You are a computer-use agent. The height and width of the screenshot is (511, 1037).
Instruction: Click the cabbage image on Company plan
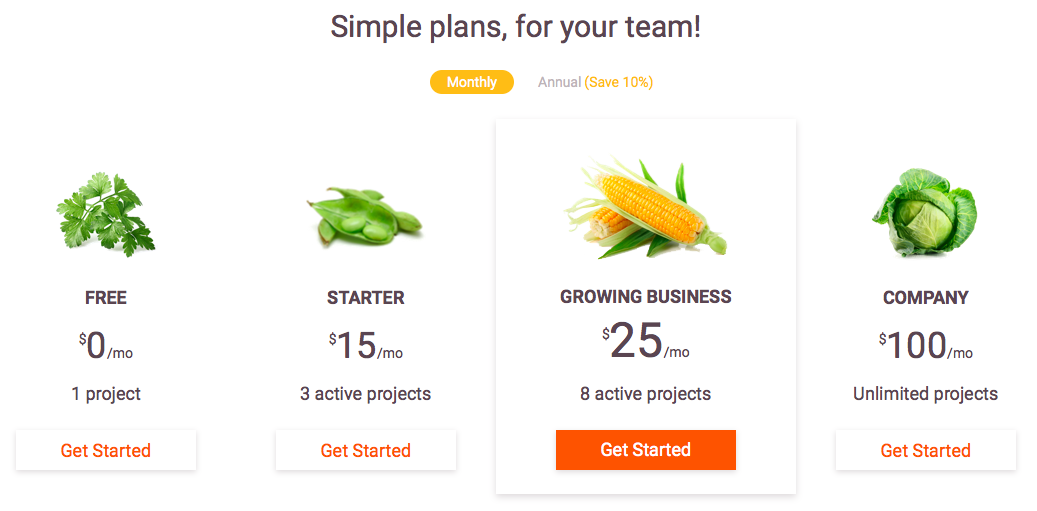[925, 213]
